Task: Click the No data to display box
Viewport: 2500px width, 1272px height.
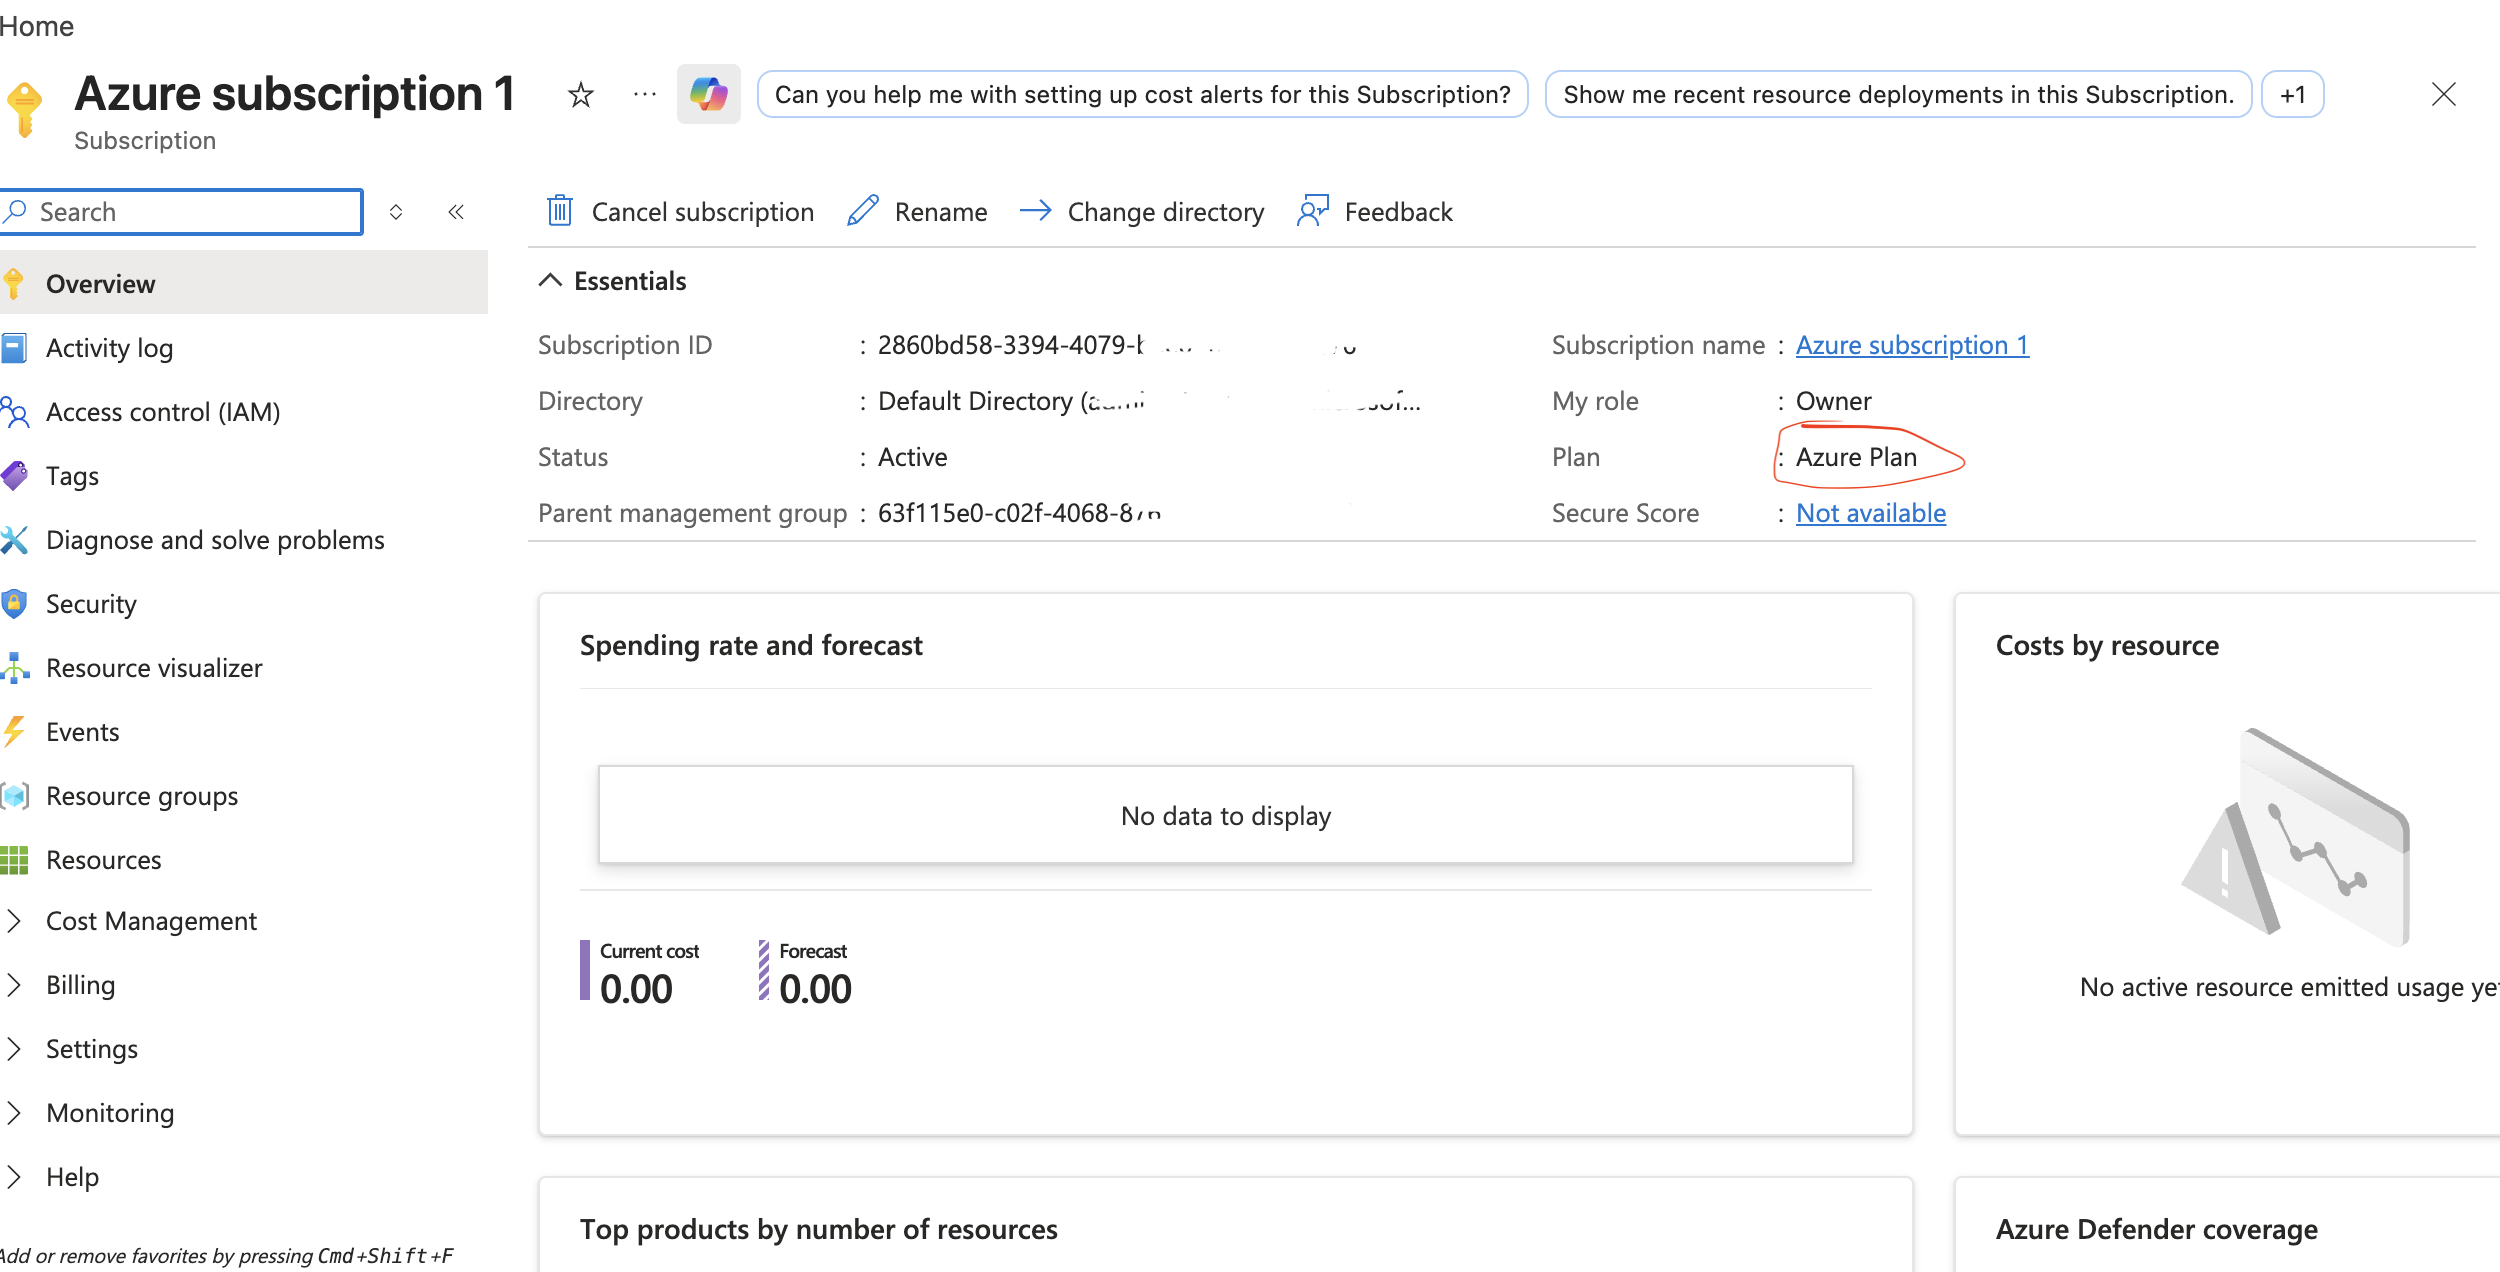Action: click(x=1226, y=815)
